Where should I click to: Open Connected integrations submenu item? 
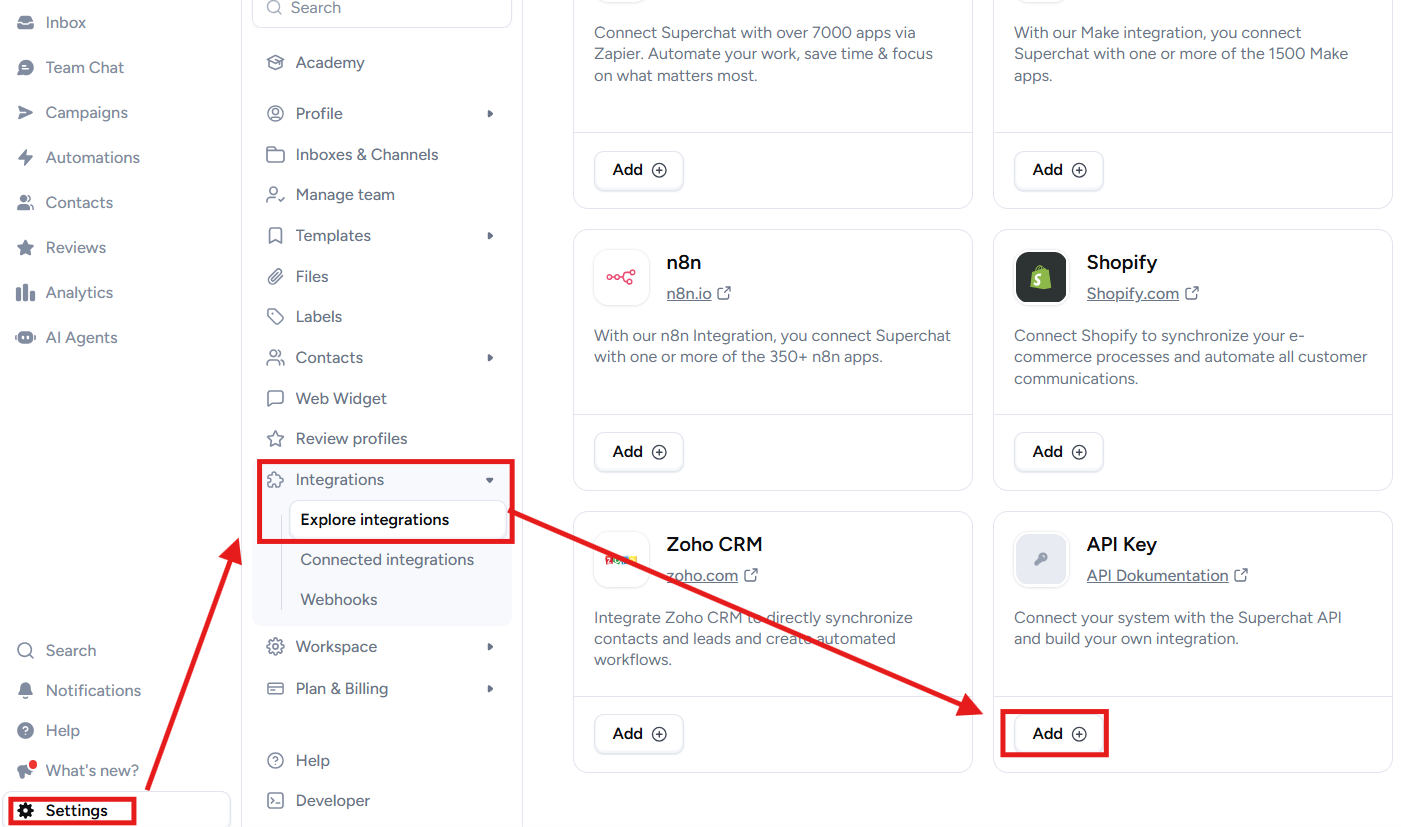[x=387, y=560]
